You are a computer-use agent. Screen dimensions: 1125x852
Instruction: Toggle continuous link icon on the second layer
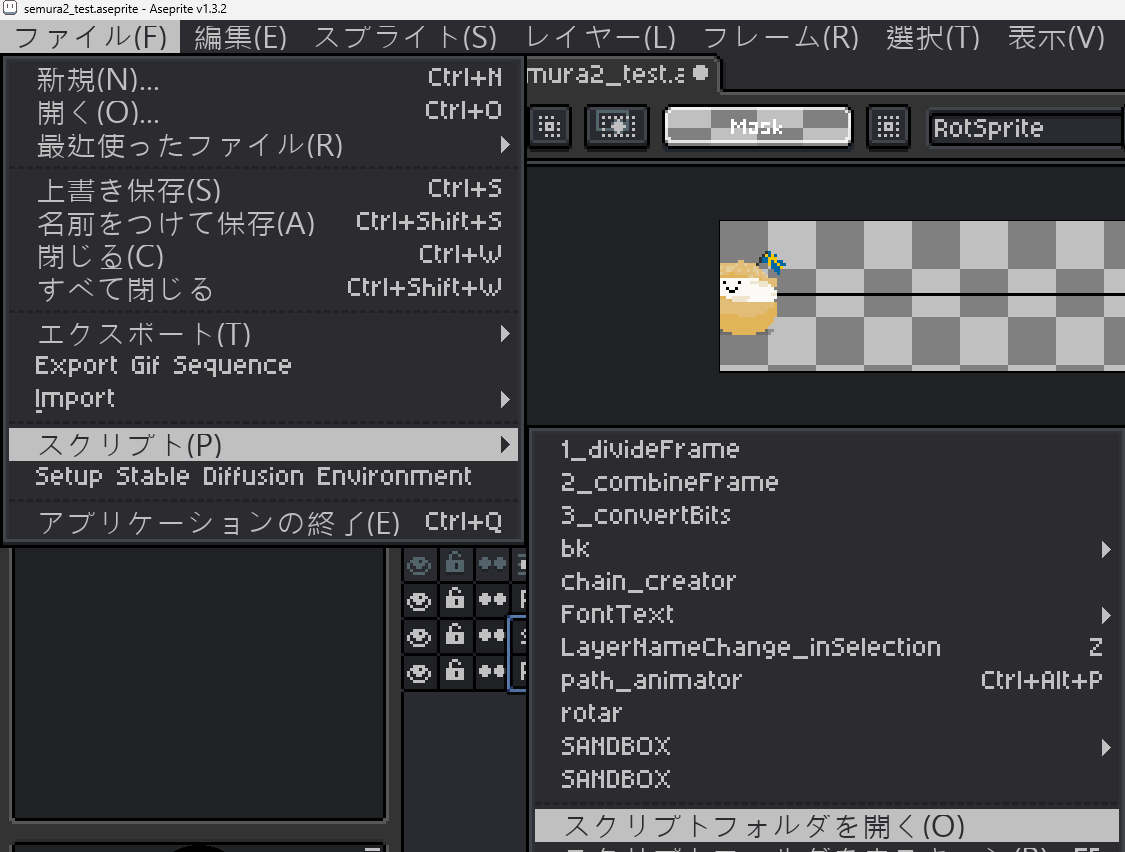(x=492, y=635)
